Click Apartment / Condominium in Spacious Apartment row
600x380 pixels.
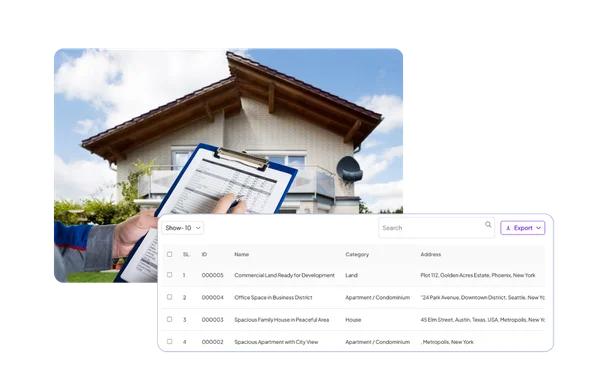point(377,342)
